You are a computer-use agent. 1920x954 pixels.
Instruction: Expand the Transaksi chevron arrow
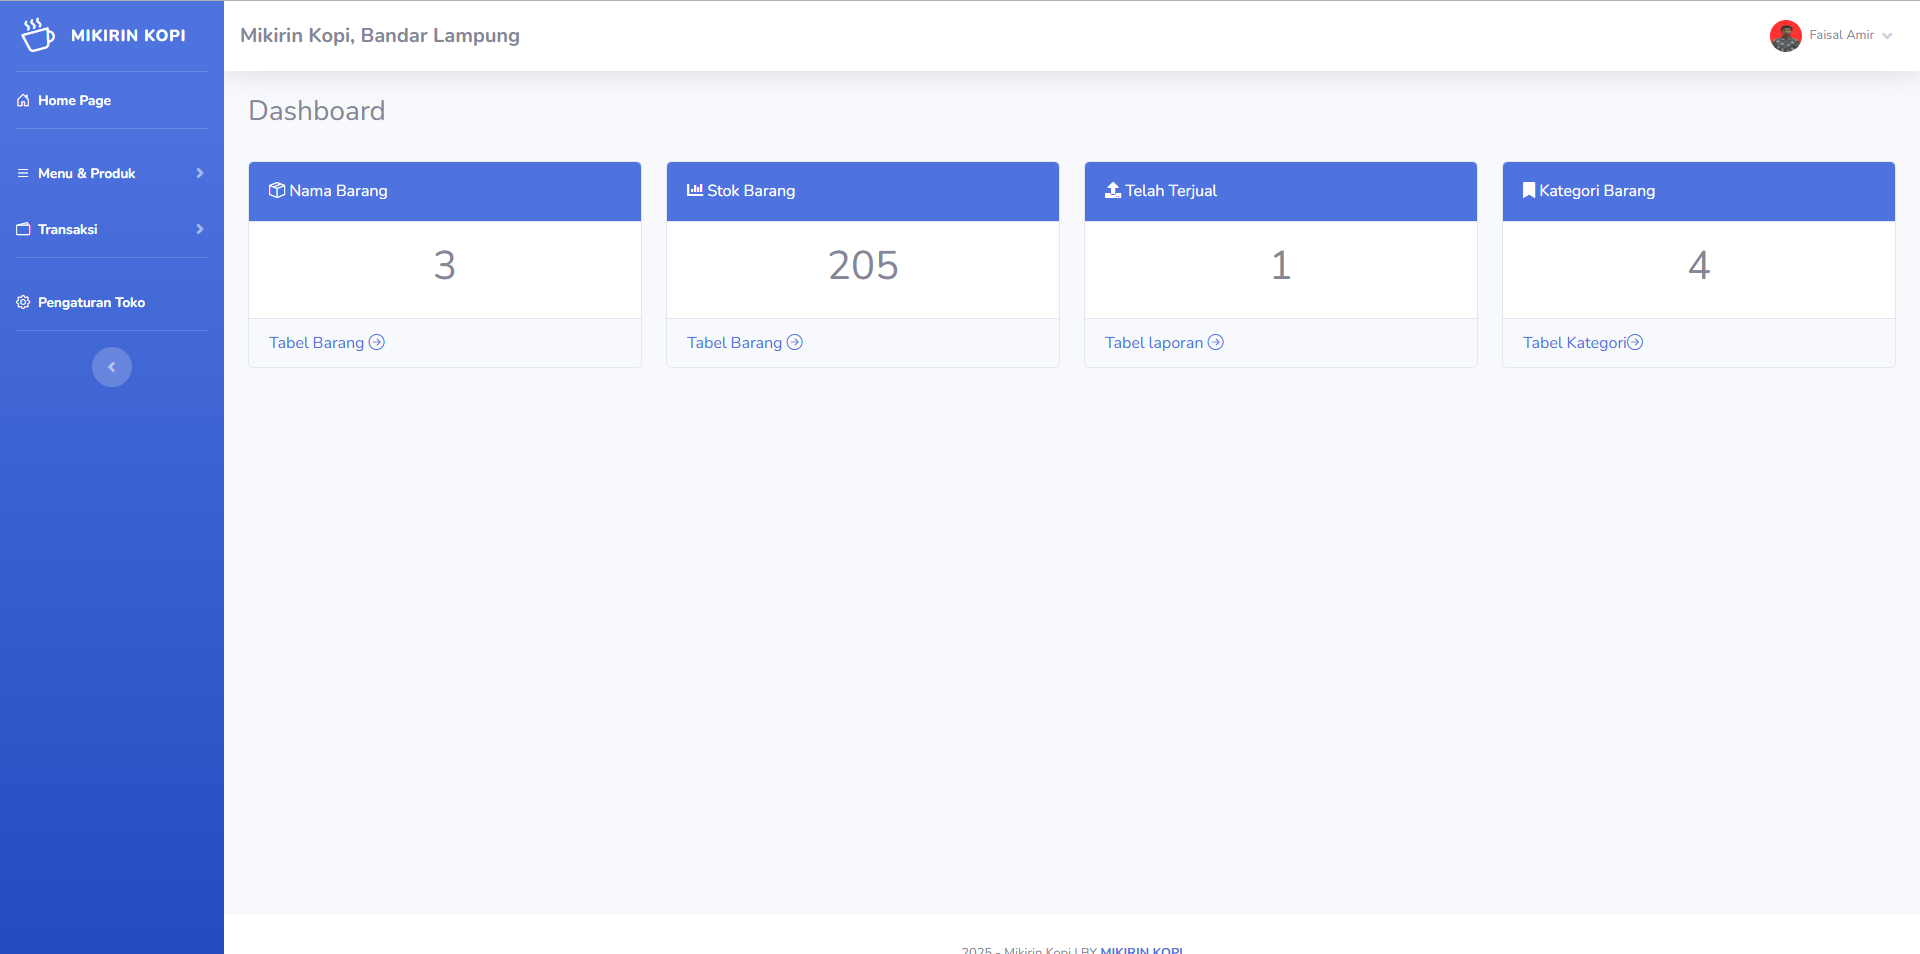[200, 229]
